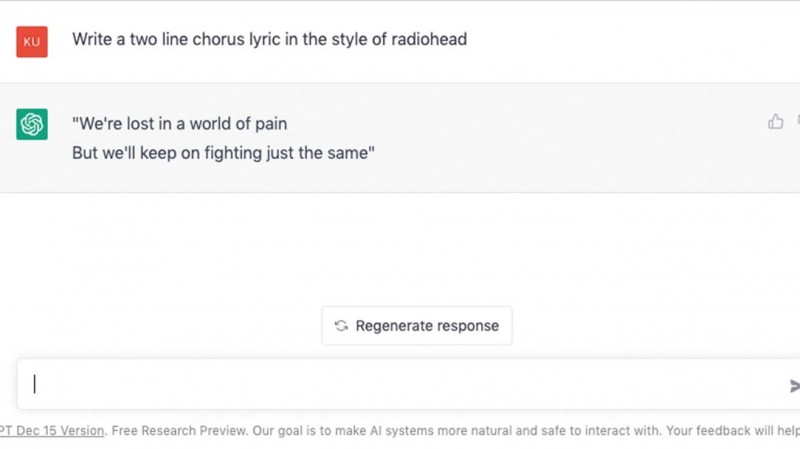
Task: Click the red KU user avatar
Action: [x=32, y=42]
